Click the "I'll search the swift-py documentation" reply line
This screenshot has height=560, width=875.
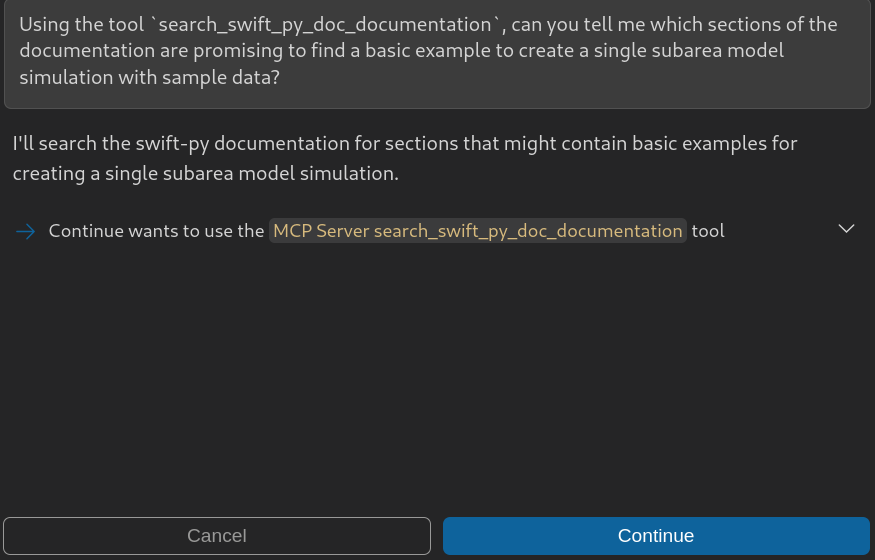200,143
